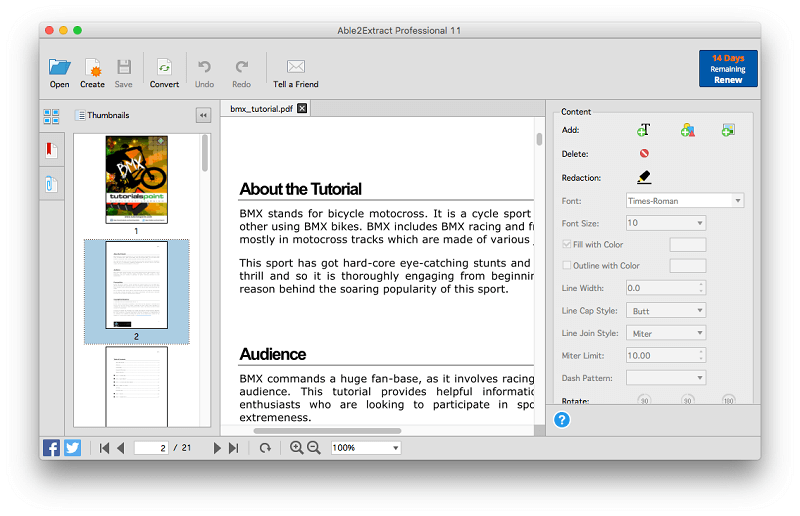
Task: Adjust the Miter Limit stepper
Action: pyautogui.click(x=702, y=355)
